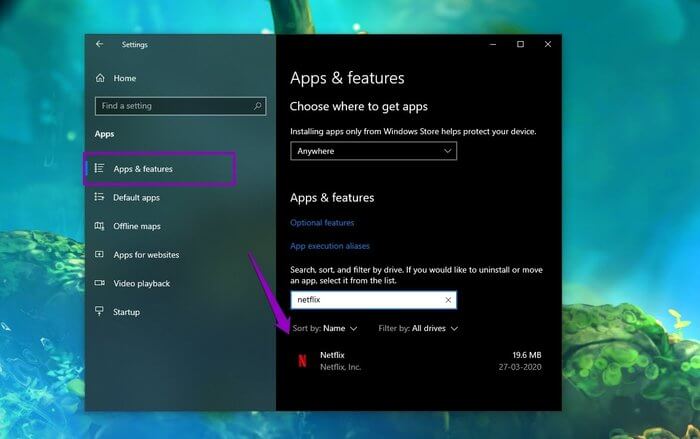Go to Startup settings page
The height and width of the screenshot is (439, 700).
[x=127, y=312]
